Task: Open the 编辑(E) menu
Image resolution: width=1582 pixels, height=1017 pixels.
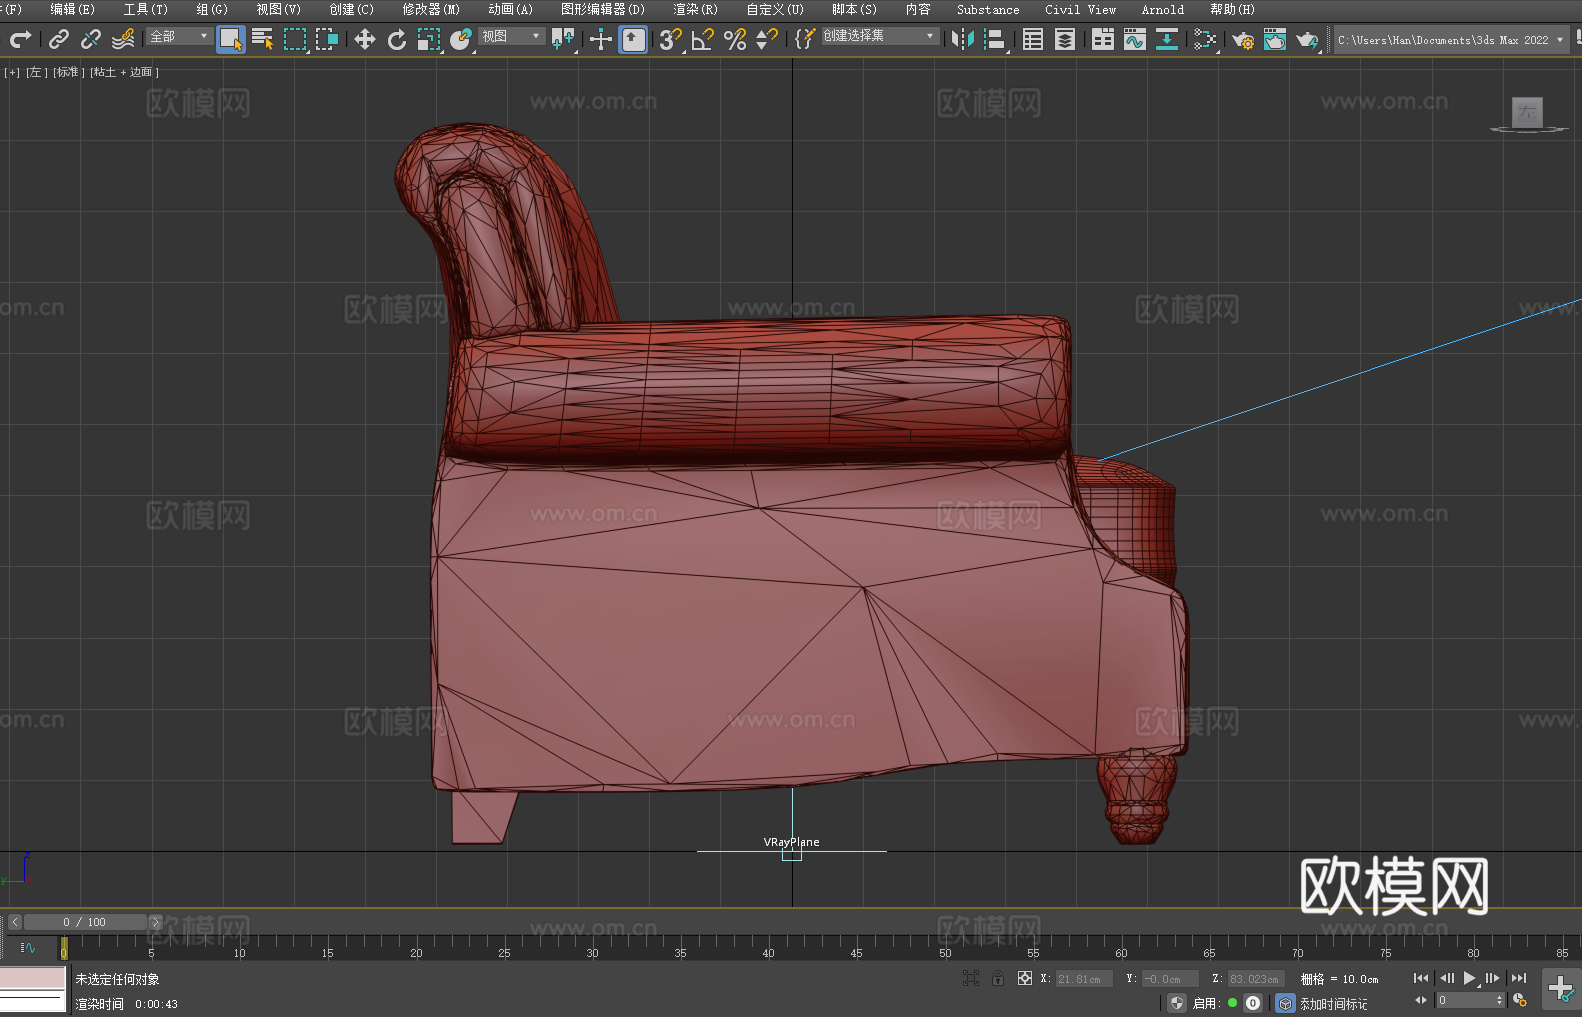Action: pos(73,9)
